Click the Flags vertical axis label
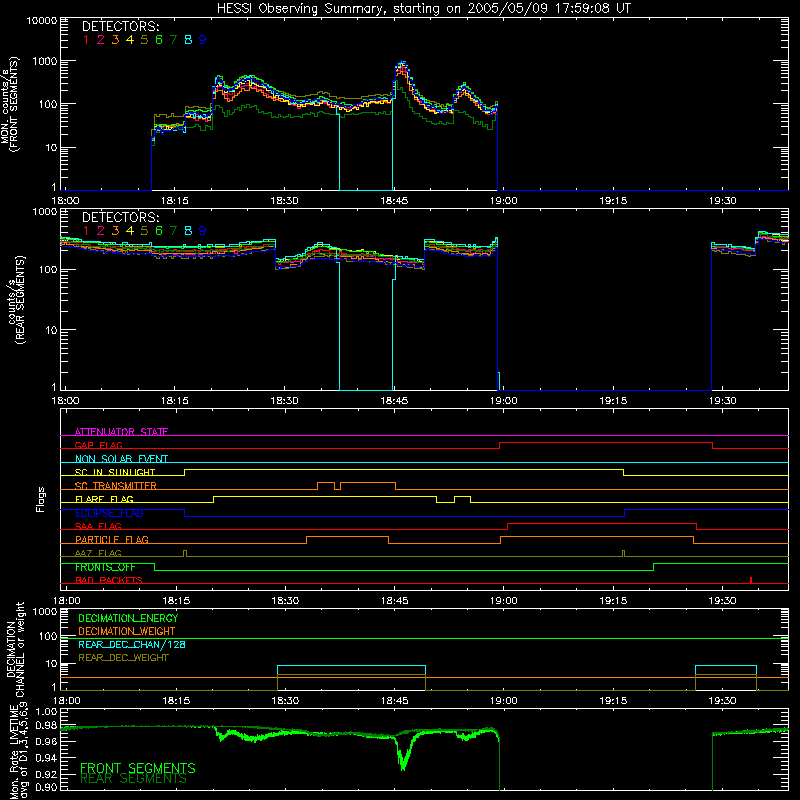 41,499
